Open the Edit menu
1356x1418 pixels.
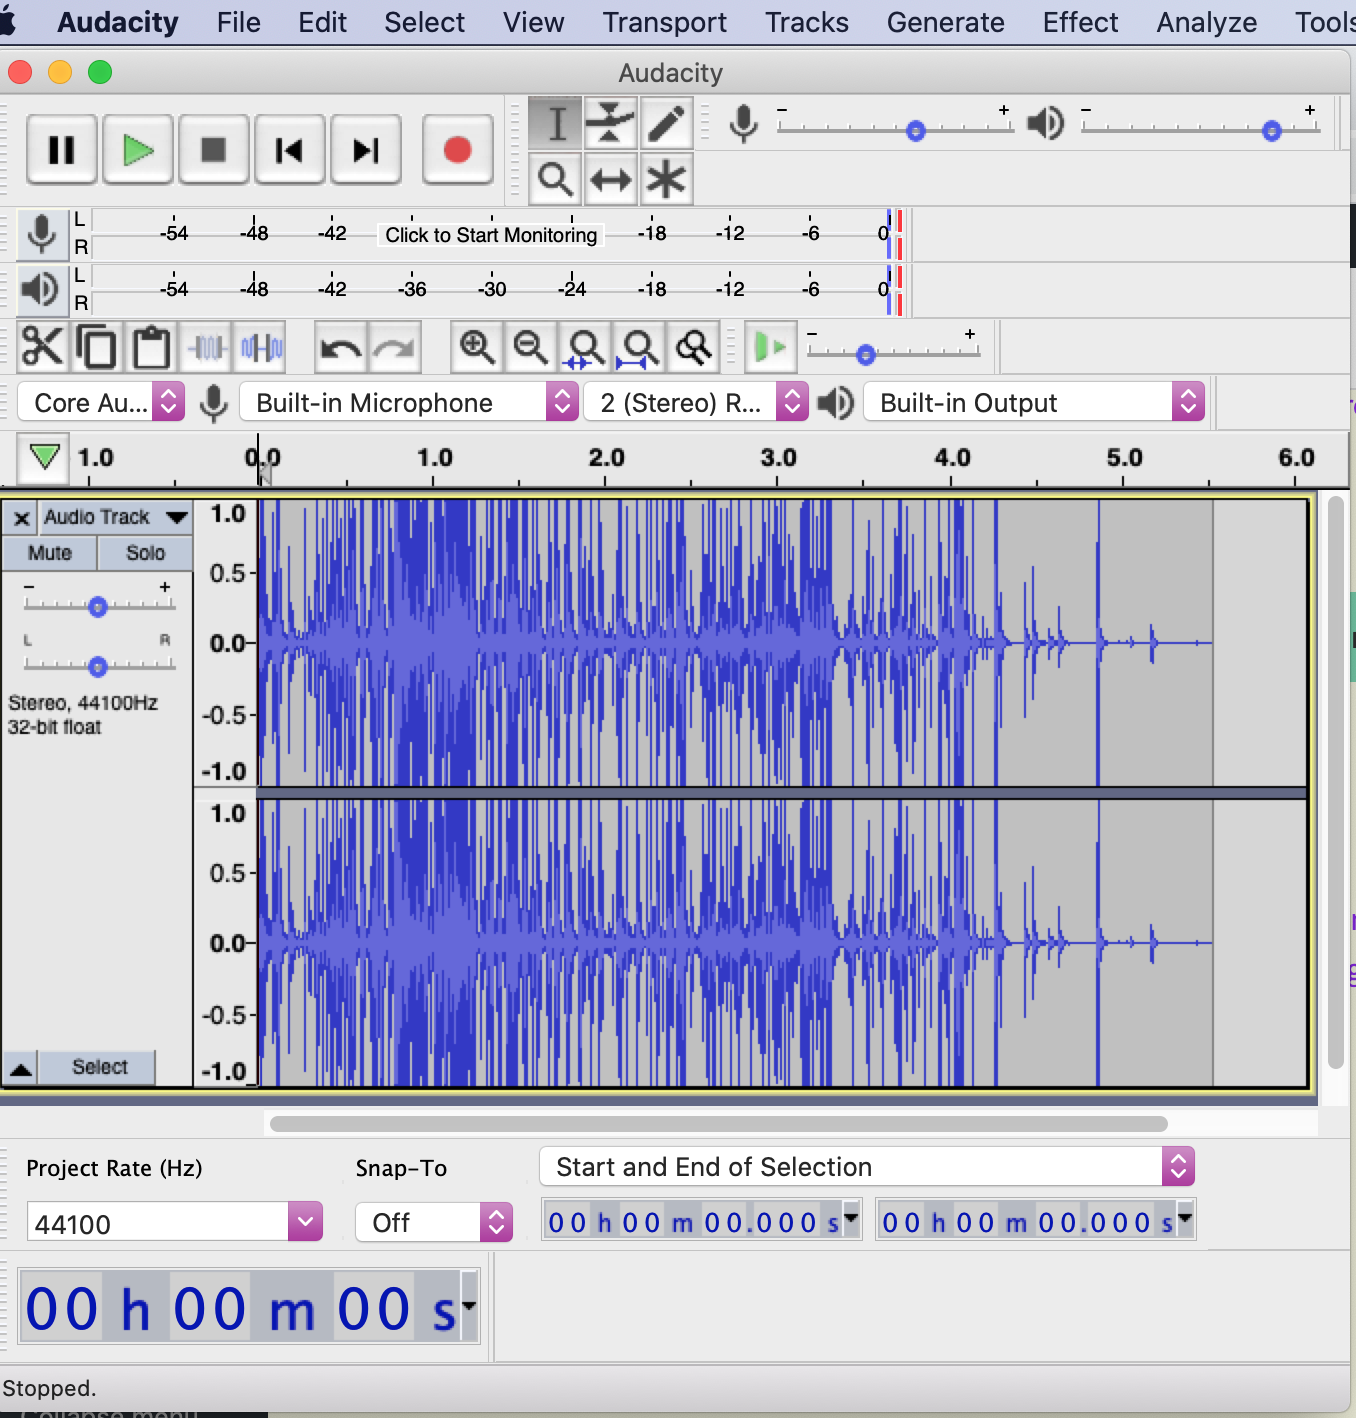tap(322, 22)
